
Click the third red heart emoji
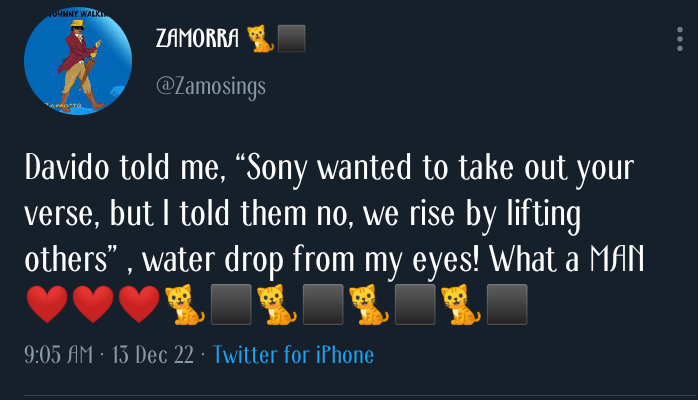pyautogui.click(x=137, y=305)
